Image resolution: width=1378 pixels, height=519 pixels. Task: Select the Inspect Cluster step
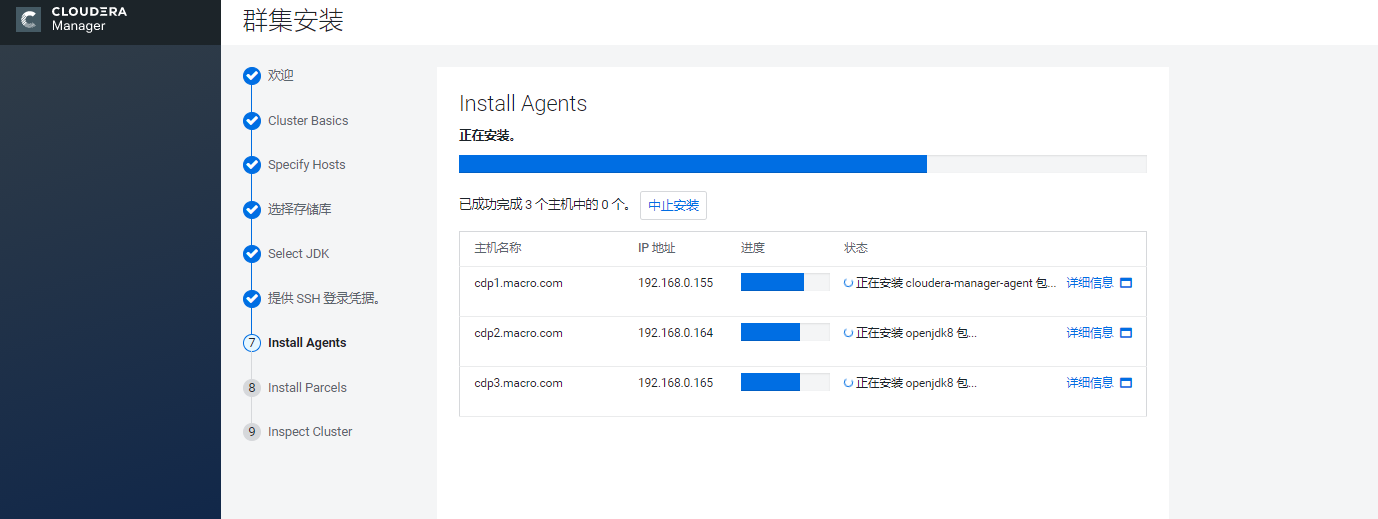tap(310, 432)
